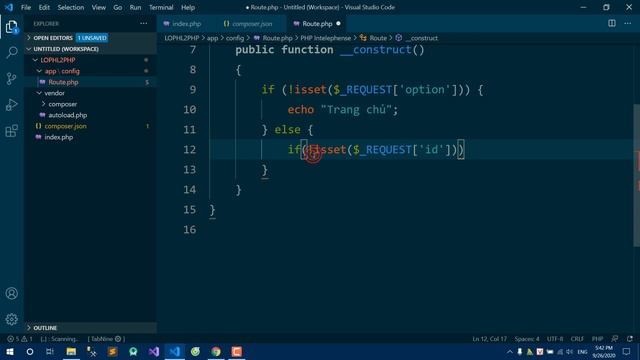This screenshot has width=640, height=360.
Task: Open Windows Action Center icon
Action: coord(626,351)
